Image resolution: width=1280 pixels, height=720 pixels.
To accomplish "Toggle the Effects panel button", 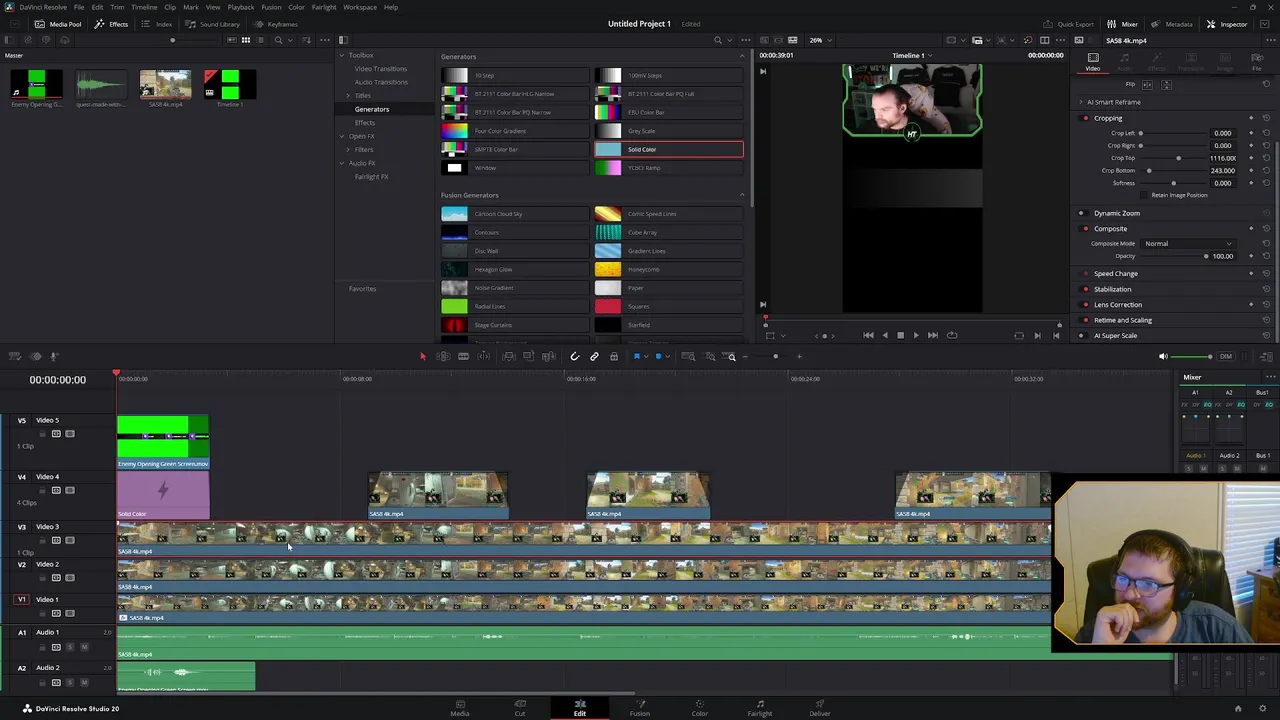I will pyautogui.click(x=112, y=24).
